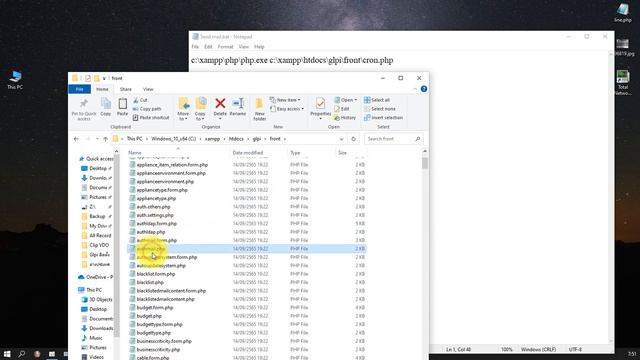
Task: Click glpi in the address breadcrumb
Action: tap(257, 139)
